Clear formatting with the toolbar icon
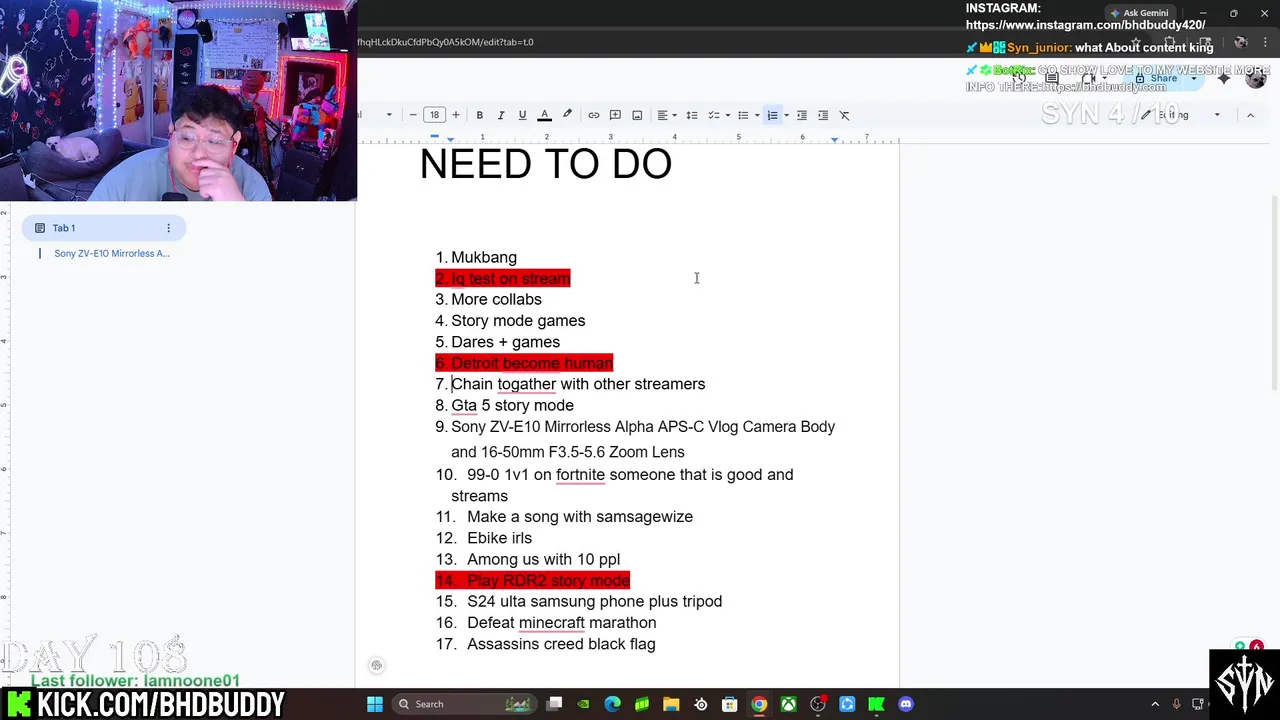Image resolution: width=1280 pixels, height=720 pixels. tap(844, 115)
